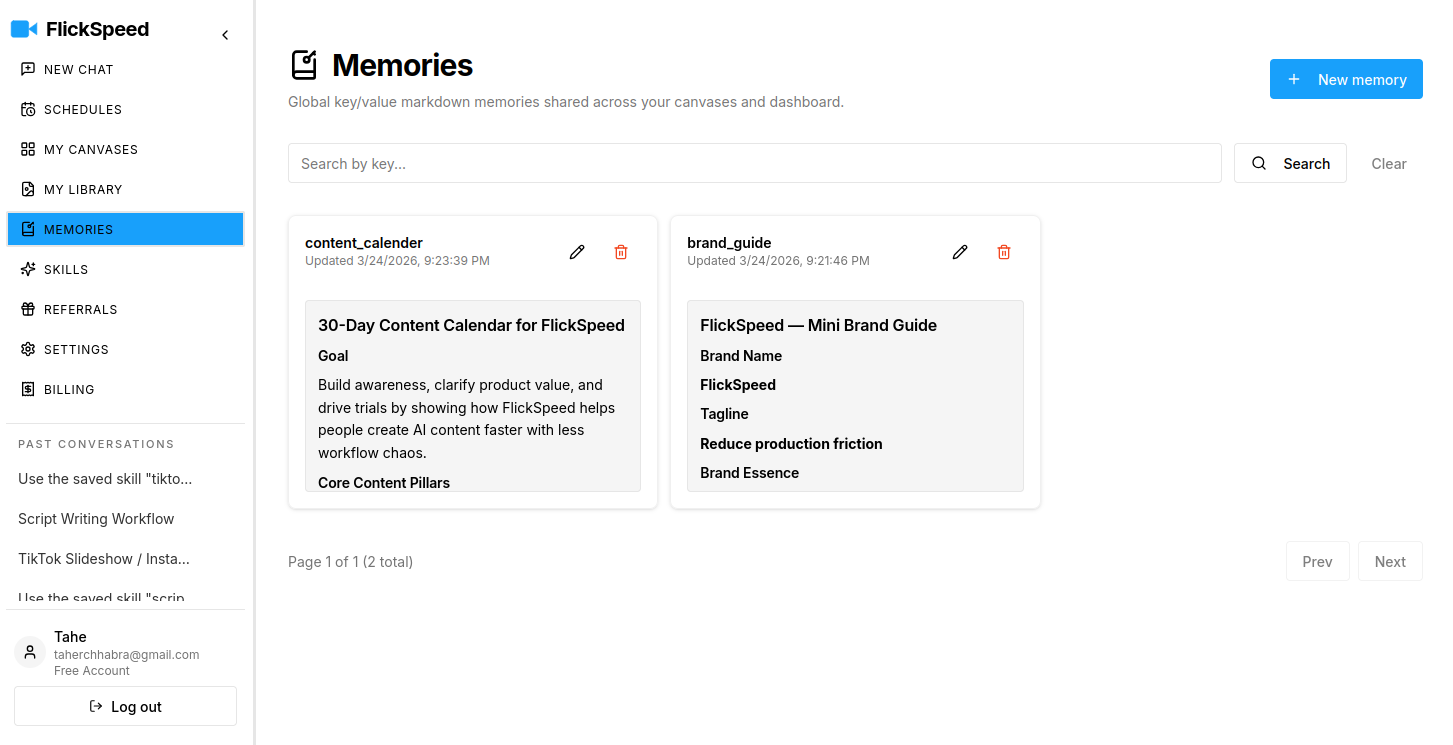Viewport: 1453px width, 745px height.
Task: Click the plus icon on New memory
Action: (x=1294, y=79)
